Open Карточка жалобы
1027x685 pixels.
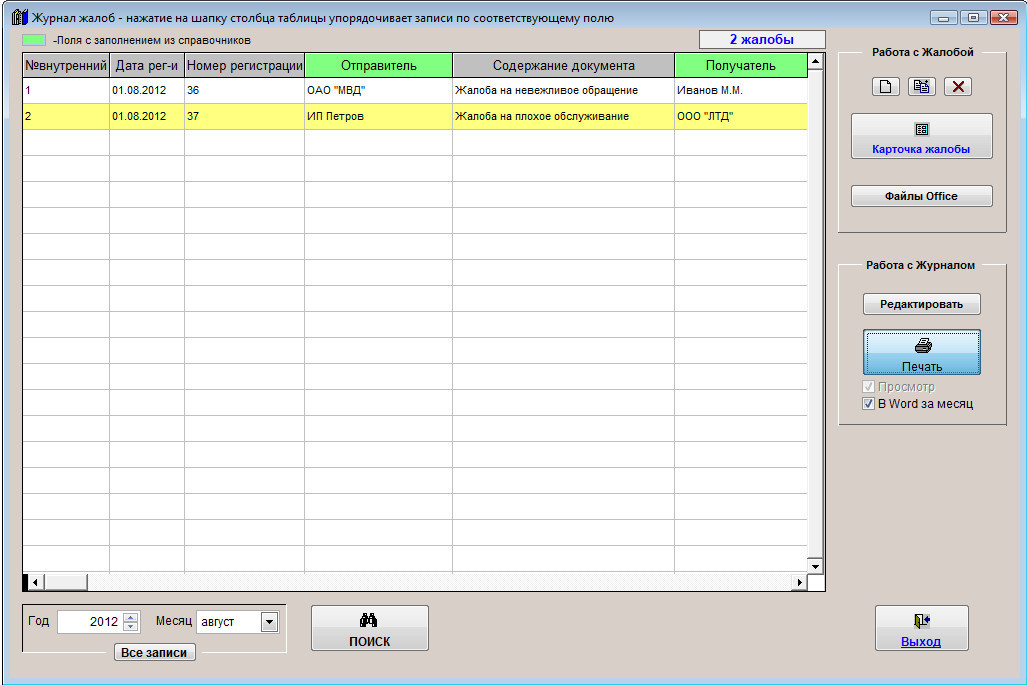922,136
